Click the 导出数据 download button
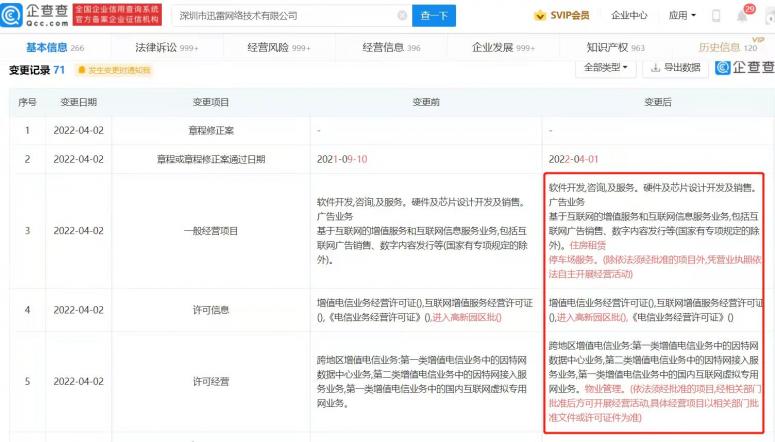The width and height of the screenshot is (775, 442). 676,68
